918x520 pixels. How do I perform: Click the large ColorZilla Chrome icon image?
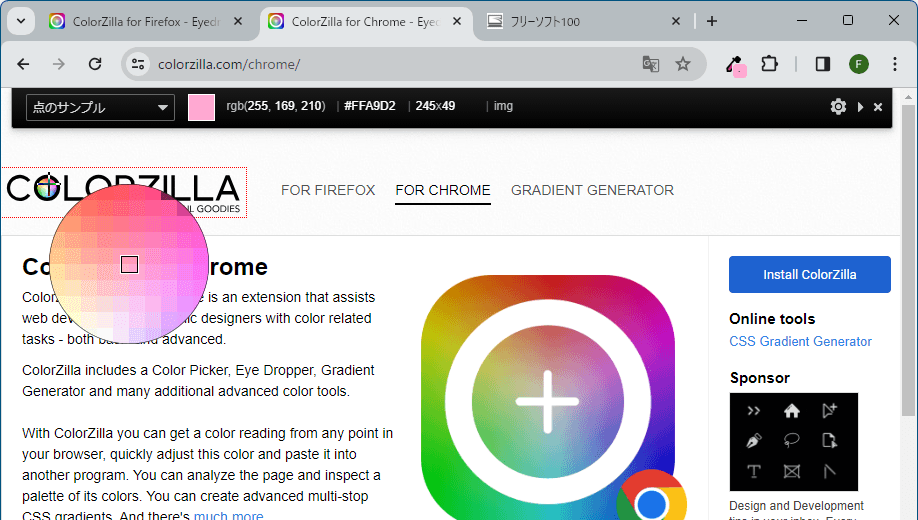(548, 398)
